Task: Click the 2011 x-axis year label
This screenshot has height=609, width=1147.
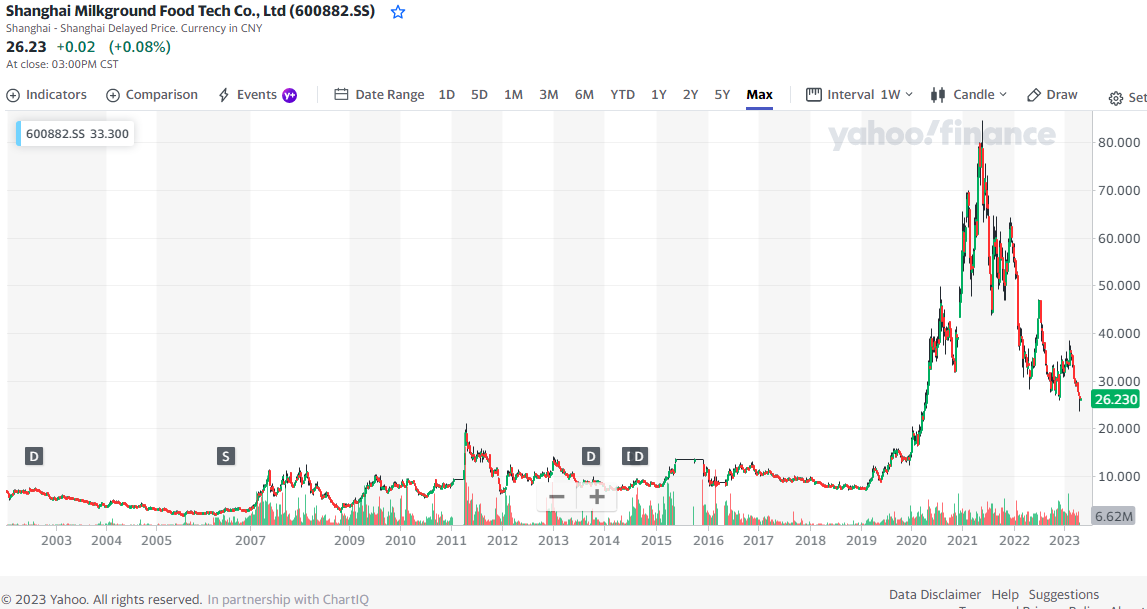Action: tap(451, 541)
